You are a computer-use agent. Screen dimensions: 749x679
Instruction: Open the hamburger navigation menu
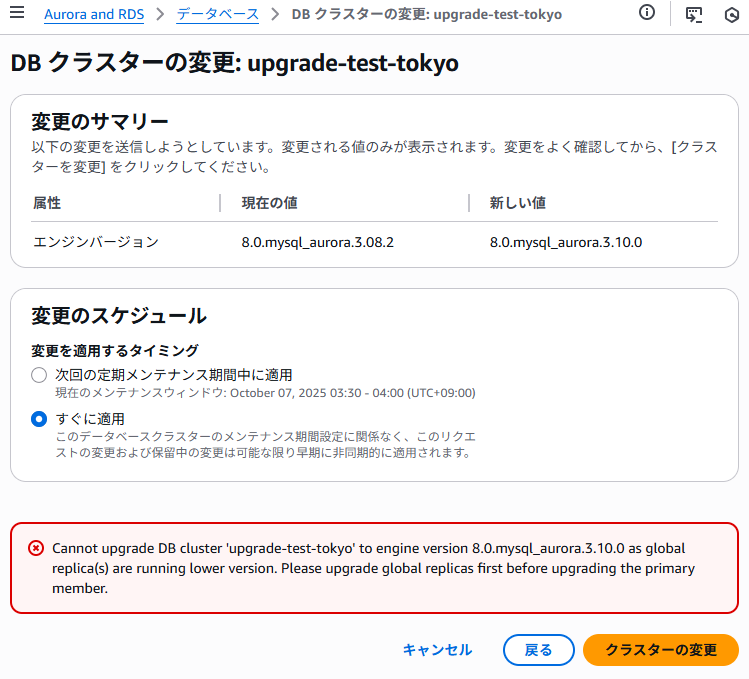pyautogui.click(x=17, y=12)
